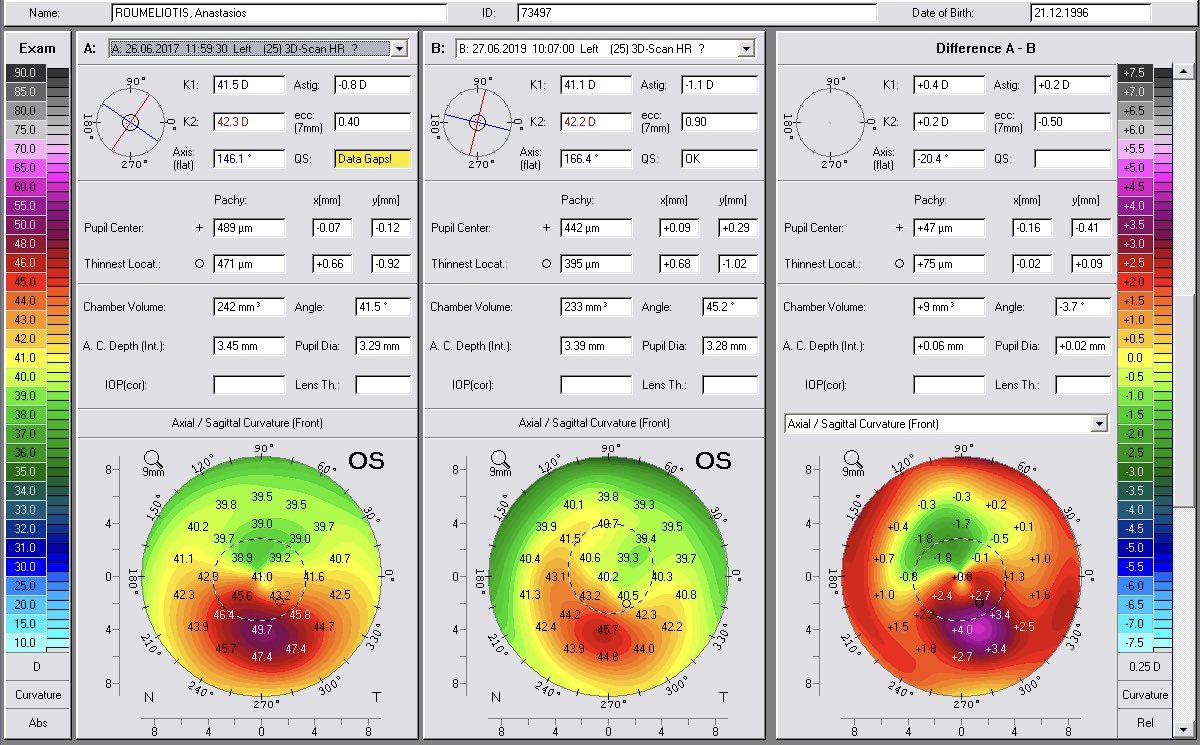Click difference axis value -20.4°
Screen dimensions: 1200x745
(x=949, y=159)
